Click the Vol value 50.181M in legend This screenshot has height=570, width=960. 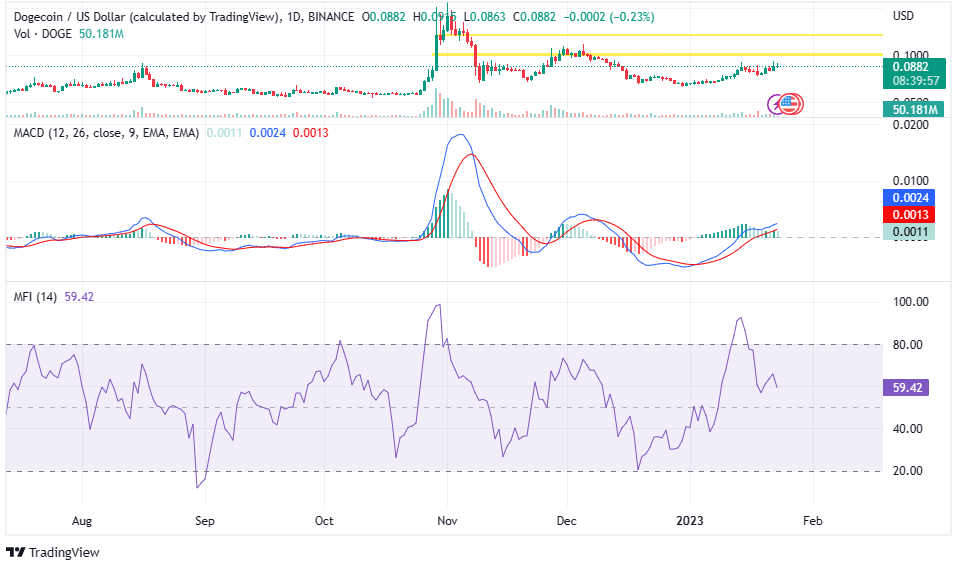click(x=101, y=34)
